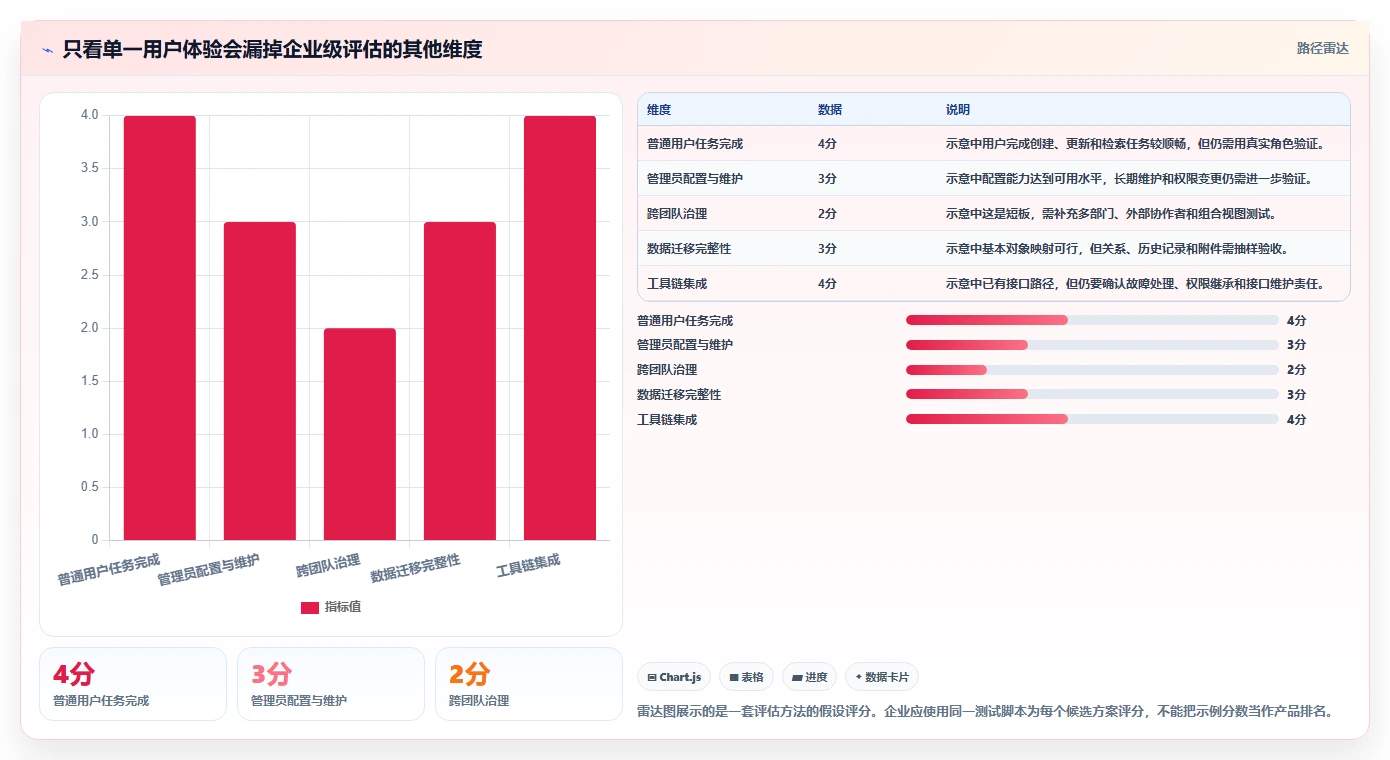Screen dimensions: 1390x760
Task: Click the description starting 示意中用户完成创建
Action: 1135,144
